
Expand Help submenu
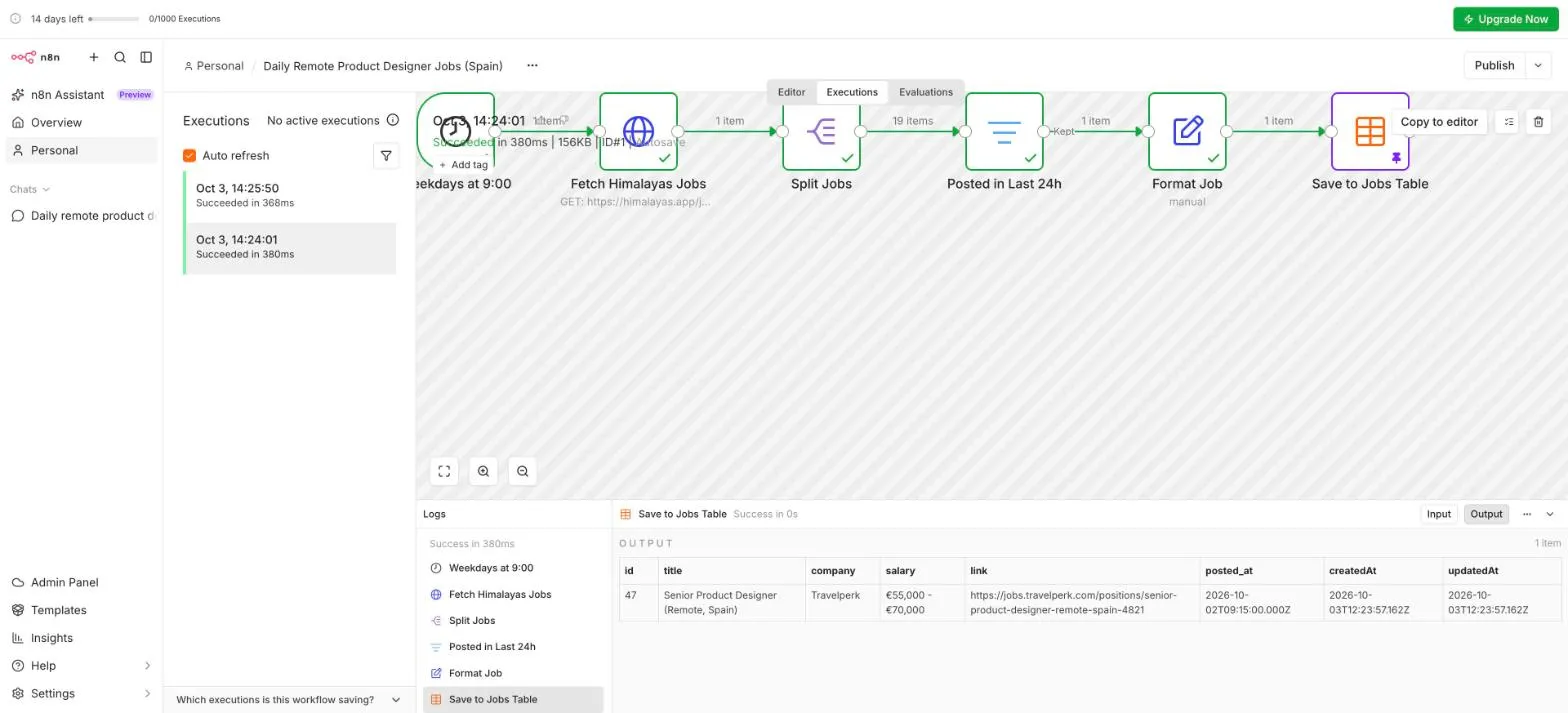(x=82, y=666)
